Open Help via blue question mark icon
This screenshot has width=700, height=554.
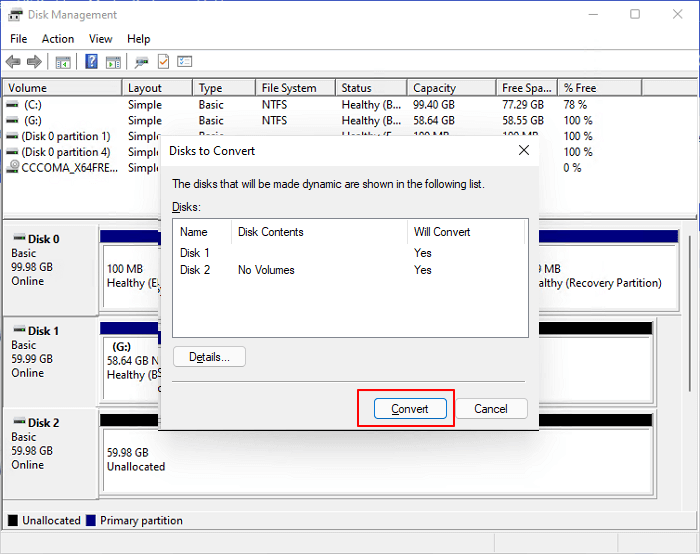(x=91, y=62)
